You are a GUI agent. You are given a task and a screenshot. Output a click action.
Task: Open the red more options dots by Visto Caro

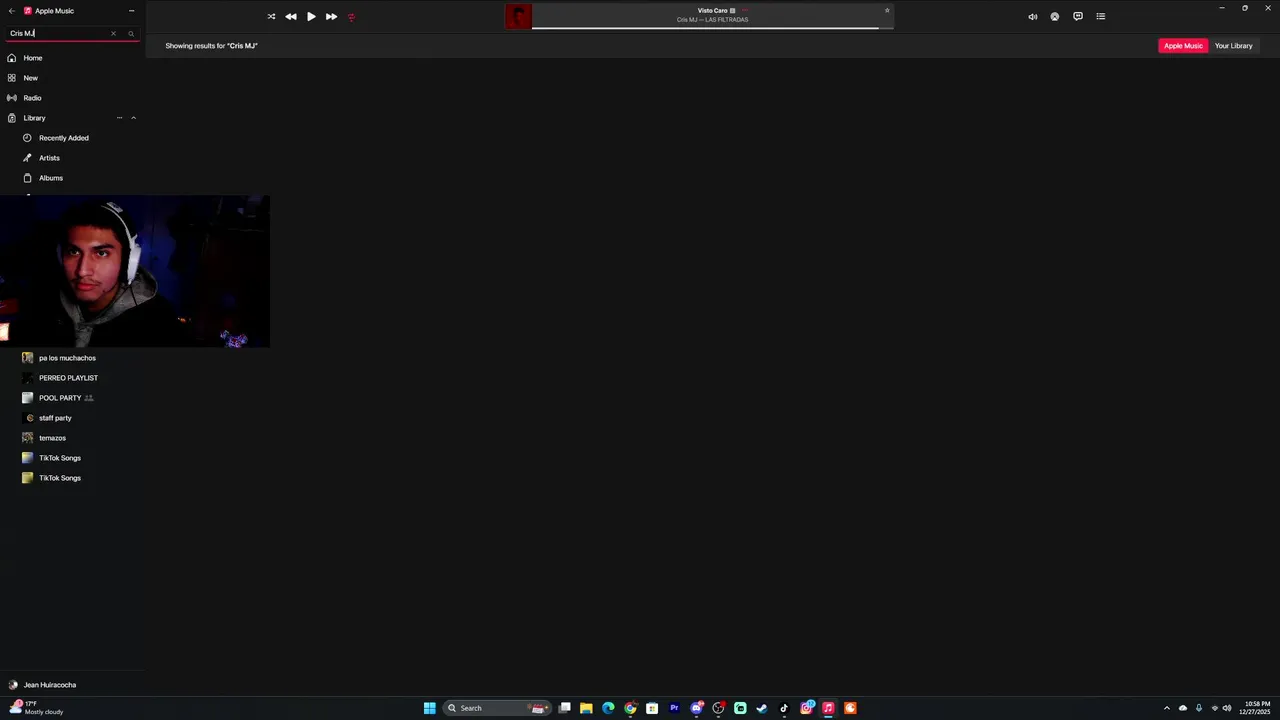[x=745, y=10]
